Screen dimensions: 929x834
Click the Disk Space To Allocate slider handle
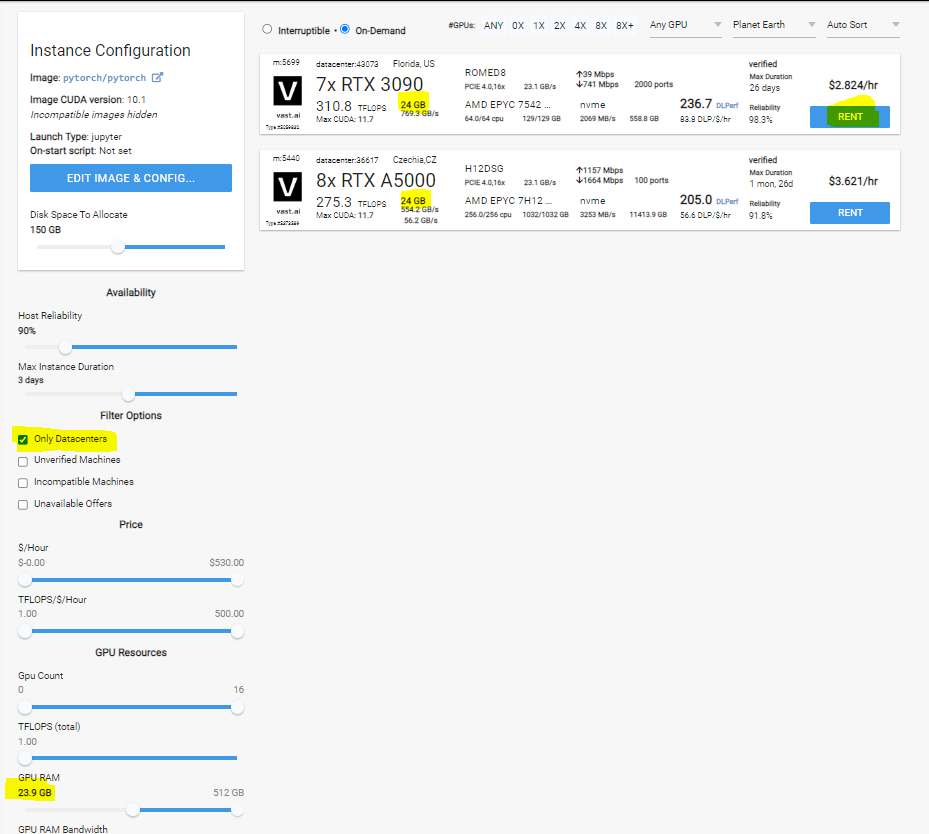pos(118,247)
